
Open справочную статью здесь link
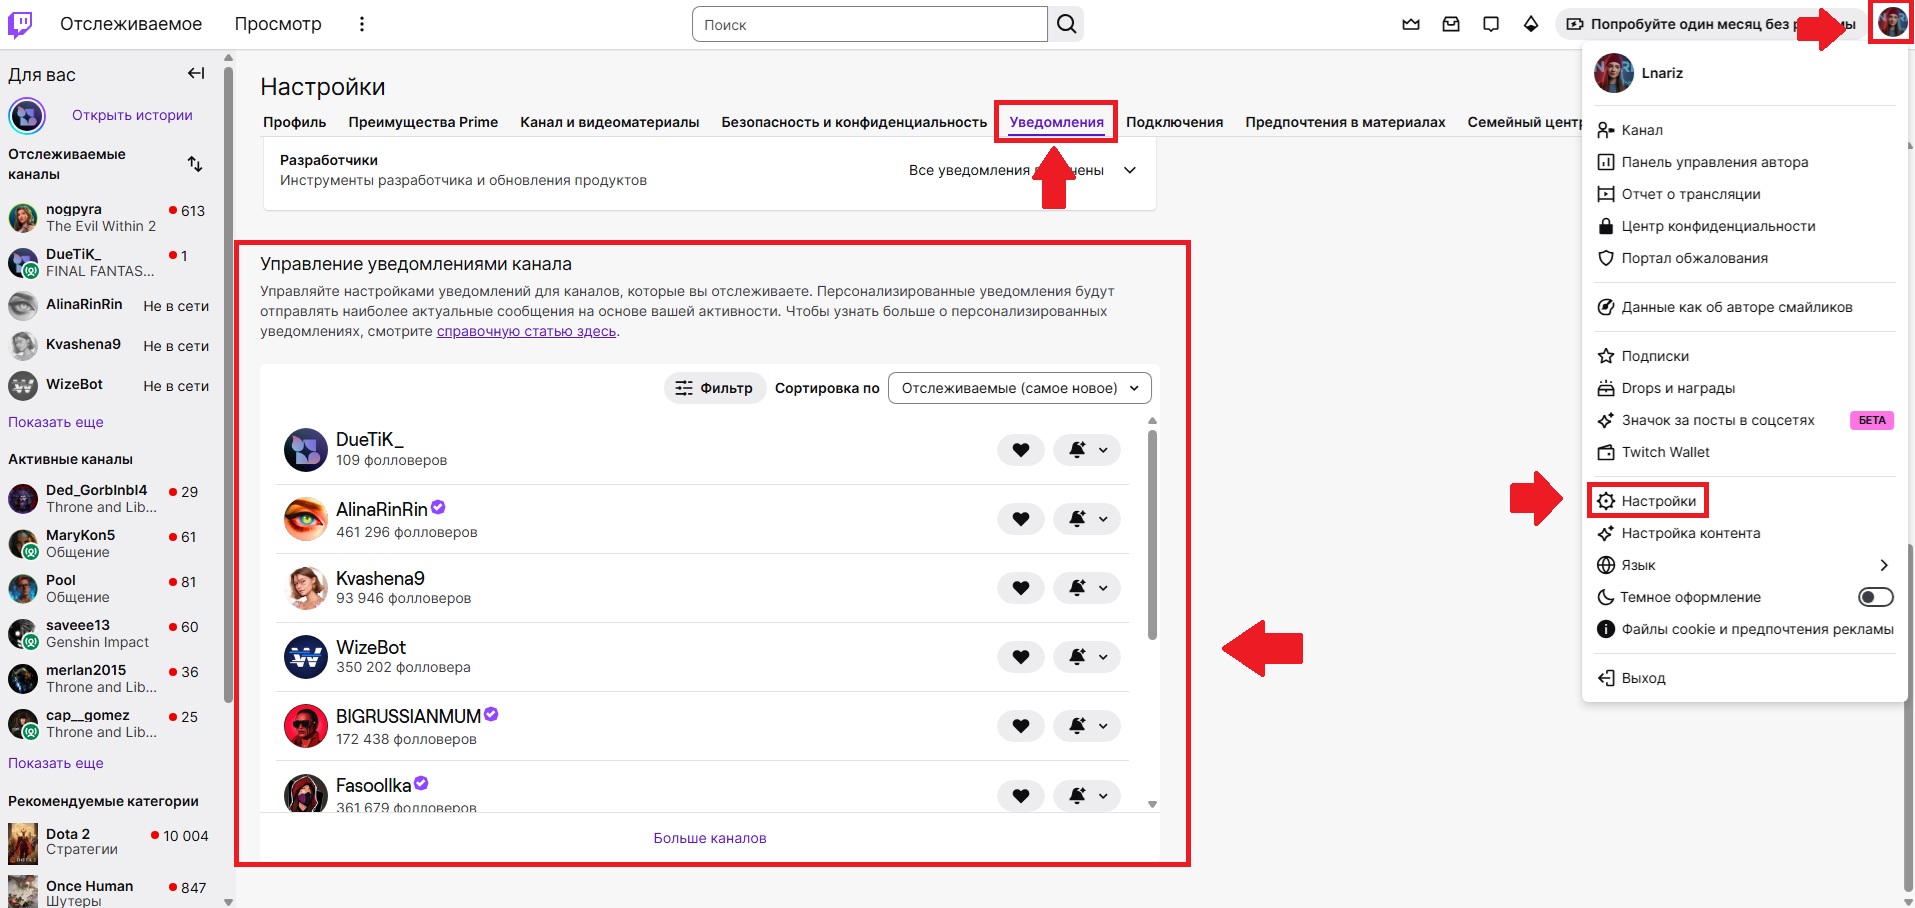pyautogui.click(x=526, y=331)
